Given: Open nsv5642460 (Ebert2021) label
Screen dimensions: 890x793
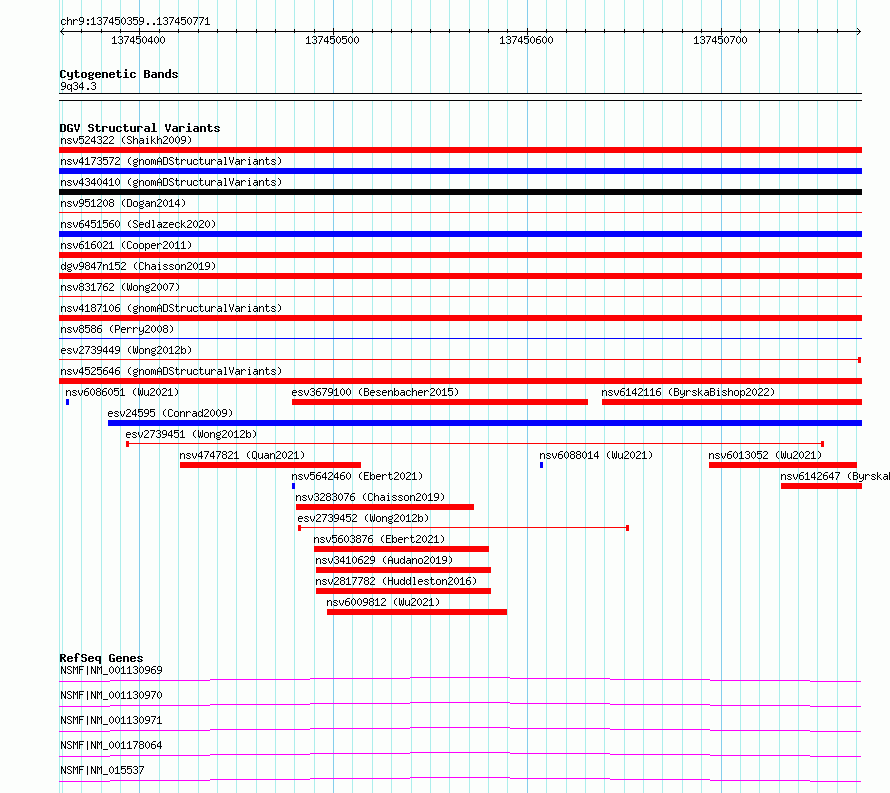Looking at the screenshot, I should click(357, 476).
